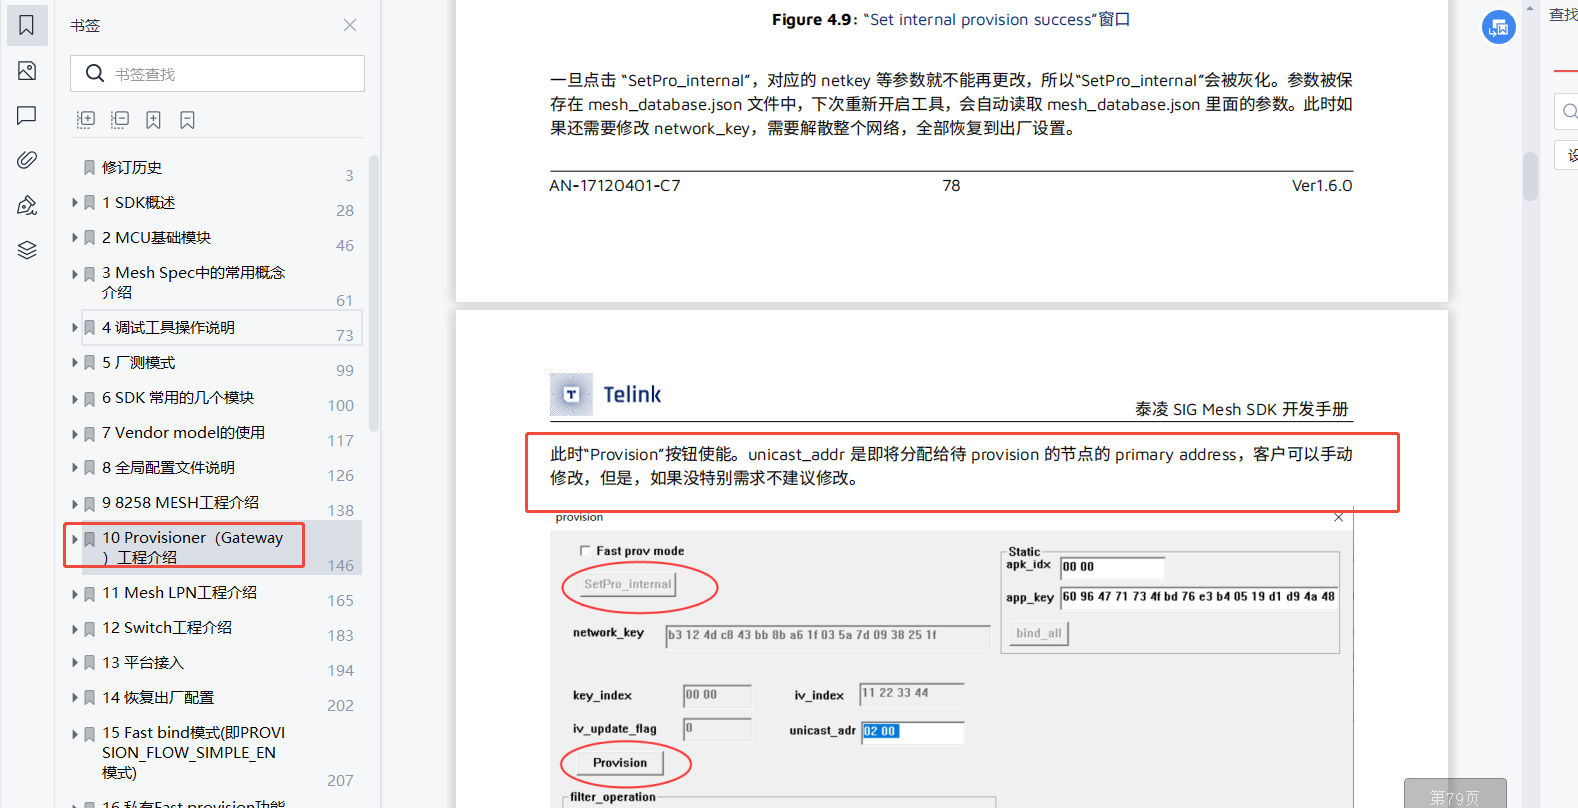Go to 14 恢复出厂配置 section
Image resolution: width=1578 pixels, height=808 pixels.
158,697
